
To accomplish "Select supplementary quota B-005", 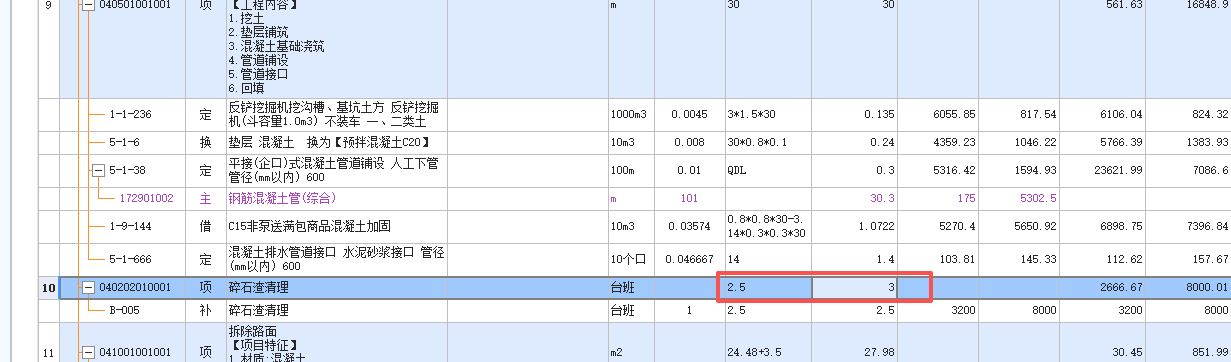I will [124, 310].
